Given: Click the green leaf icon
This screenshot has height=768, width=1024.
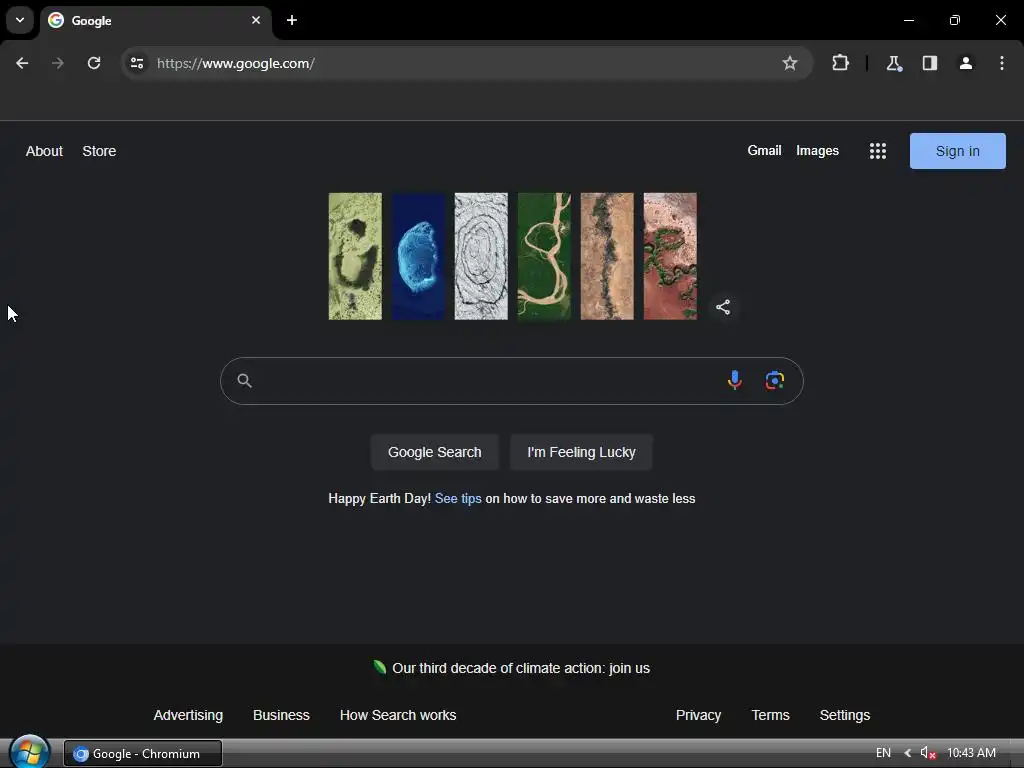Looking at the screenshot, I should point(379,667).
